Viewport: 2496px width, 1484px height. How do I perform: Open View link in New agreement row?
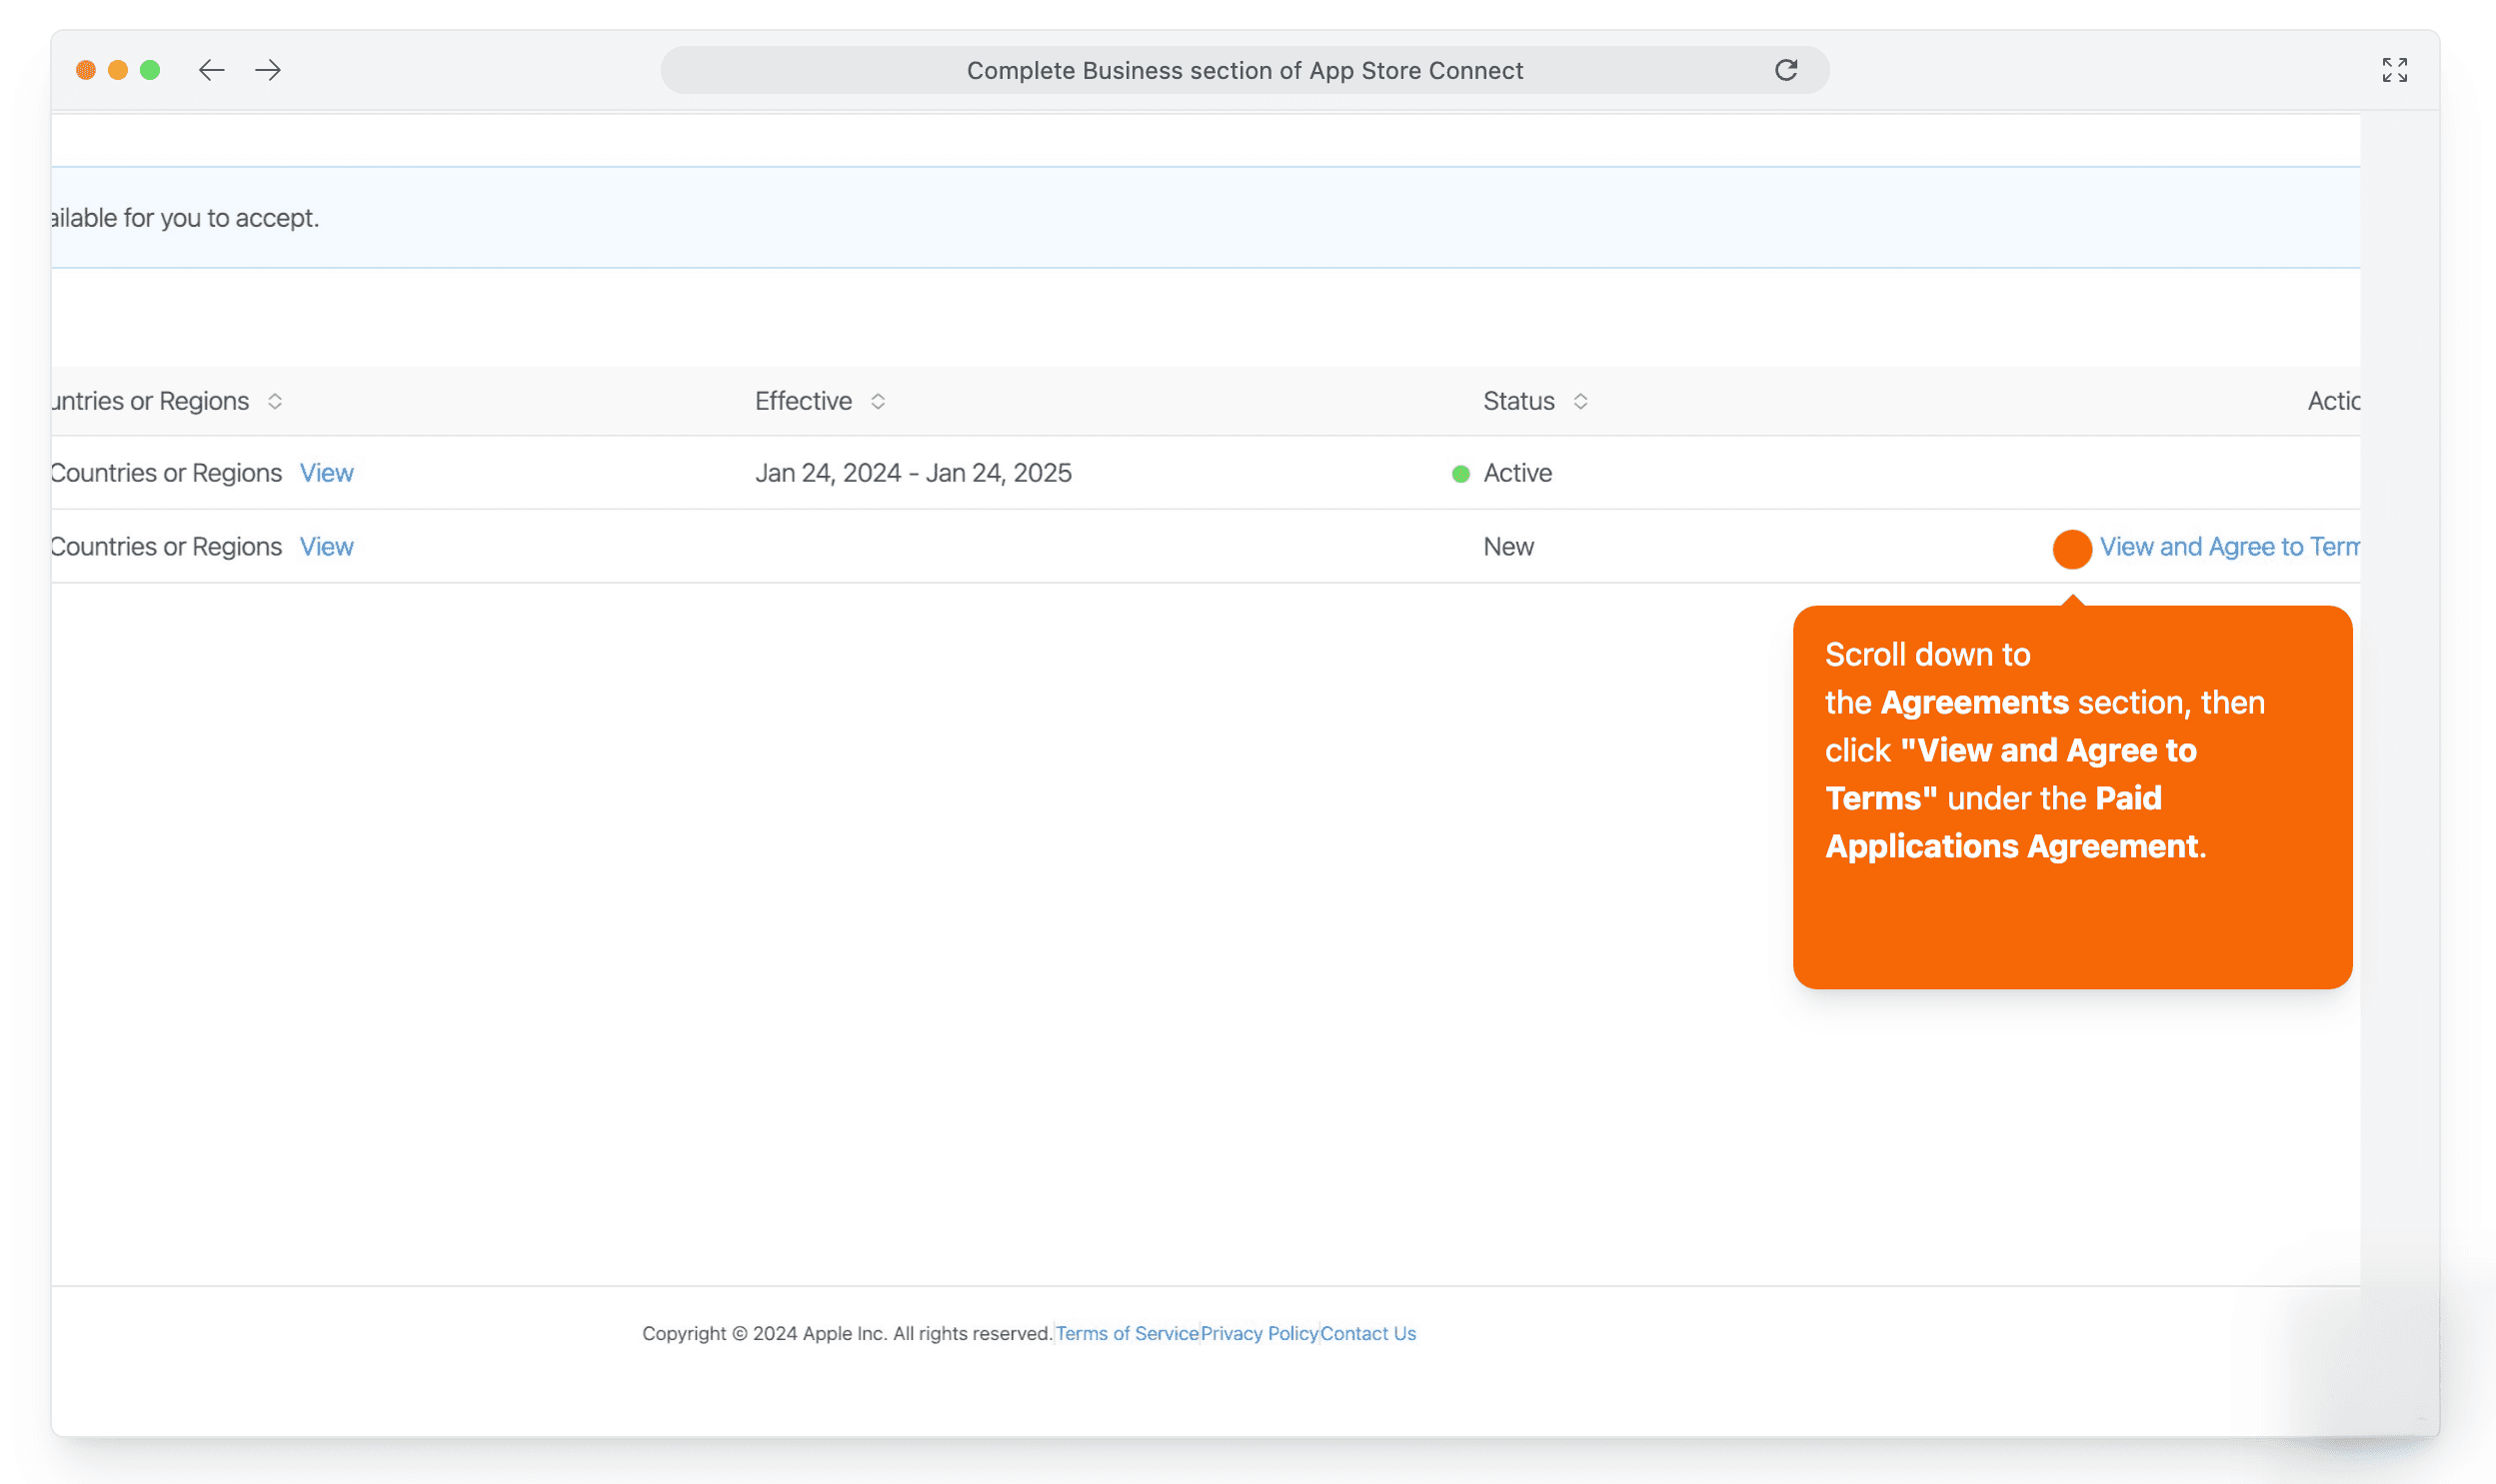[x=326, y=547]
